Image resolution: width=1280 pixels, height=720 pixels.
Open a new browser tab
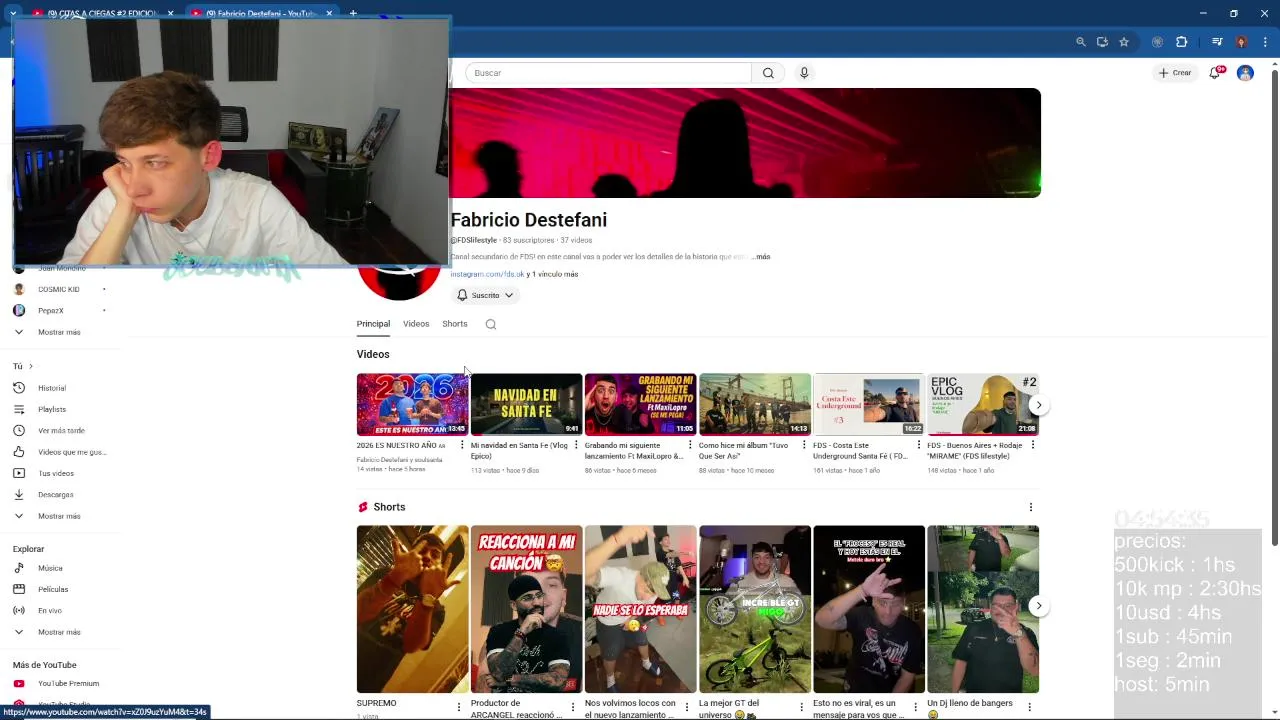353,14
